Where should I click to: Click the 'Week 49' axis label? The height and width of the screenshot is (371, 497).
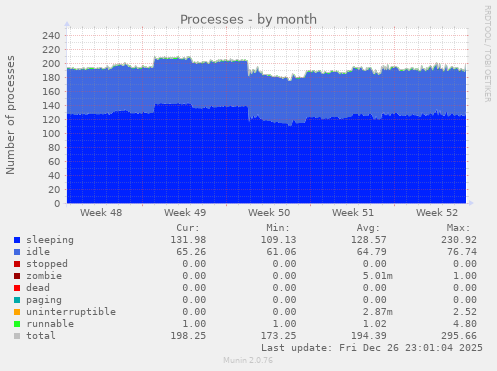[185, 213]
